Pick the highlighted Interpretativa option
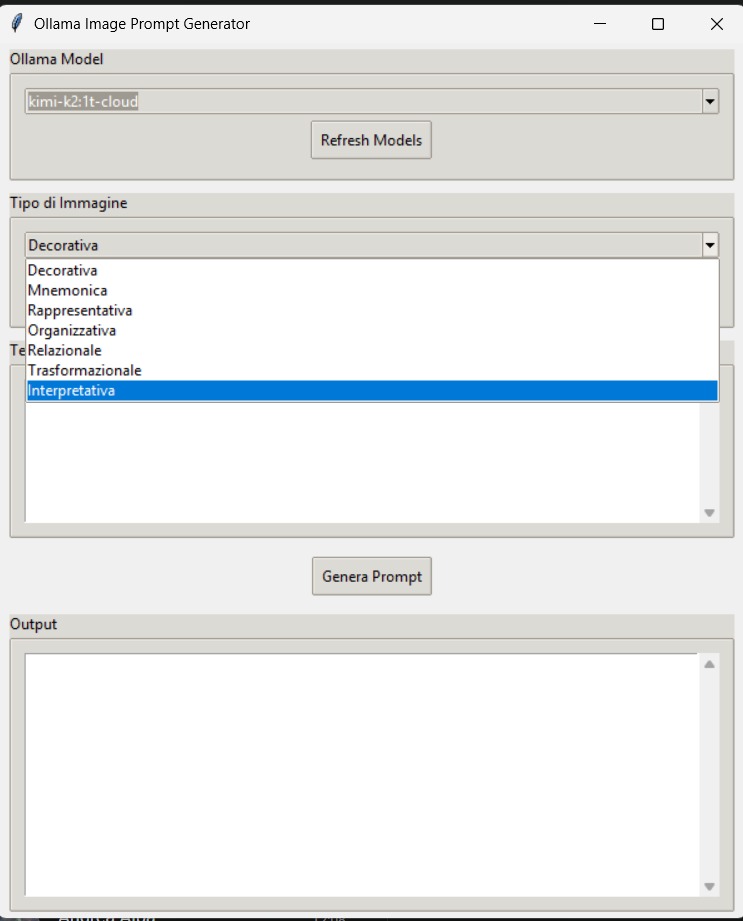Screen dimensions: 743x921 coord(71,391)
